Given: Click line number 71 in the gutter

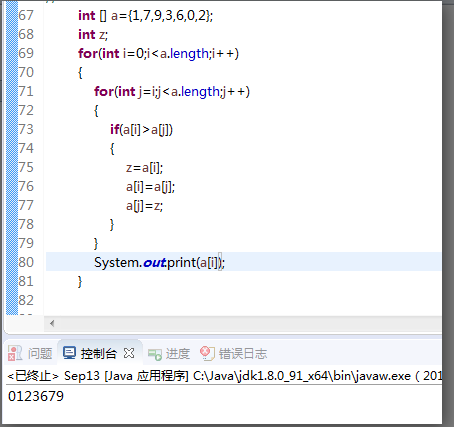Looking at the screenshot, I should pos(26,92).
